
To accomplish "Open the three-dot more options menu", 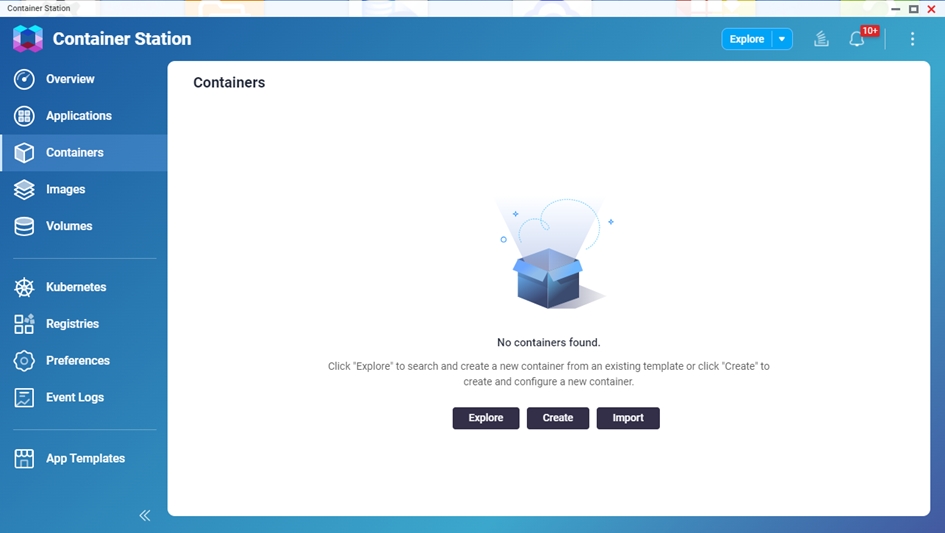I will (x=912, y=39).
